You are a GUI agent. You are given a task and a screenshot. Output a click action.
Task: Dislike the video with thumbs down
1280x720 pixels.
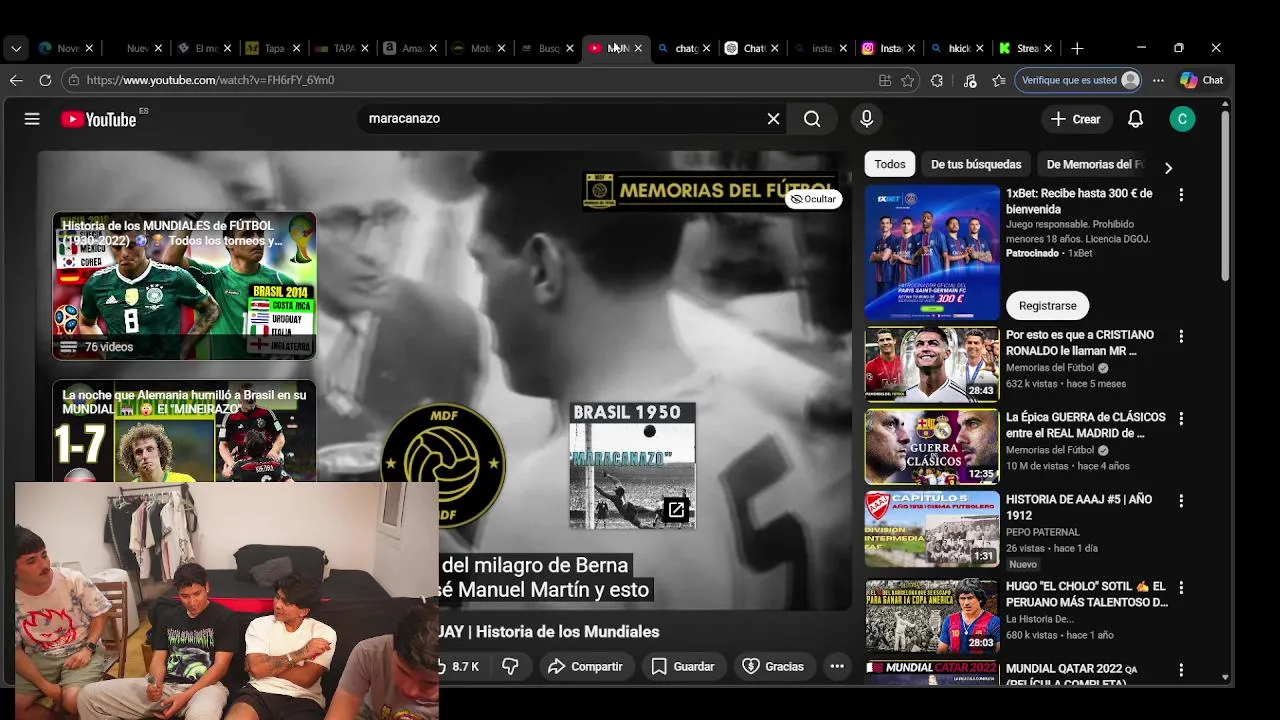(510, 666)
